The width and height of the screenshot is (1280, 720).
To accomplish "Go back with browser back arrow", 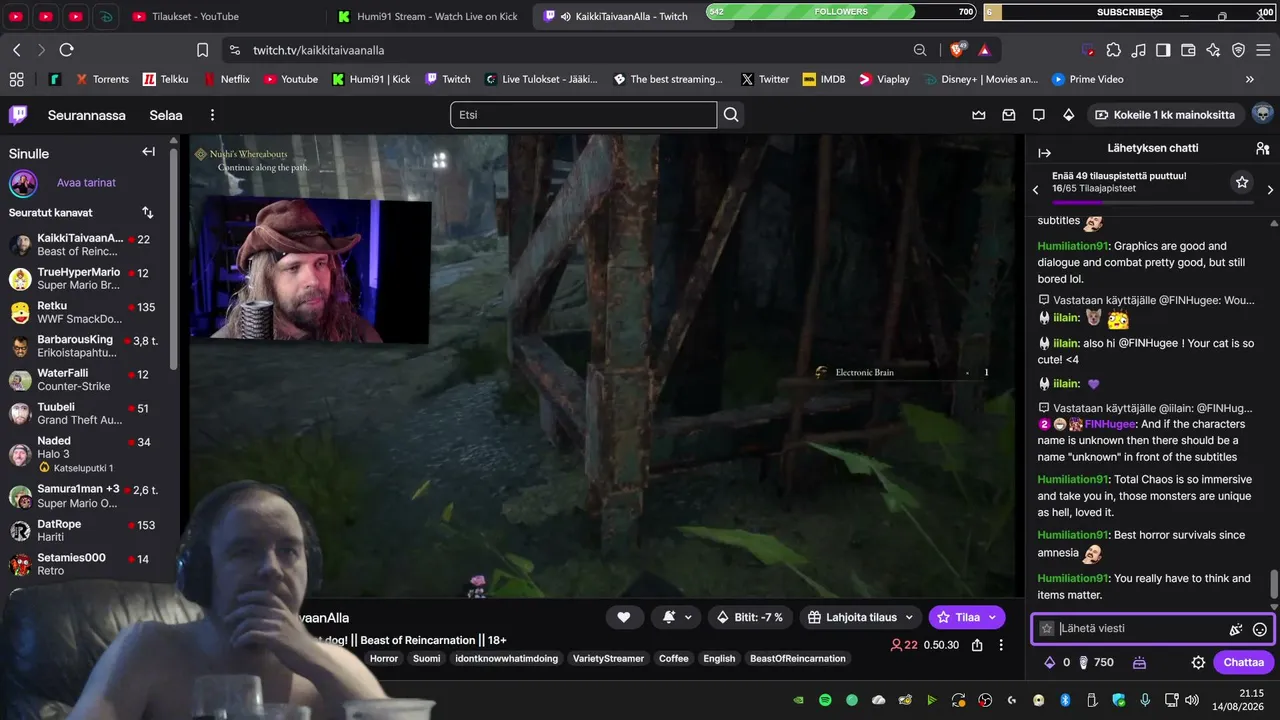I will pos(17,50).
